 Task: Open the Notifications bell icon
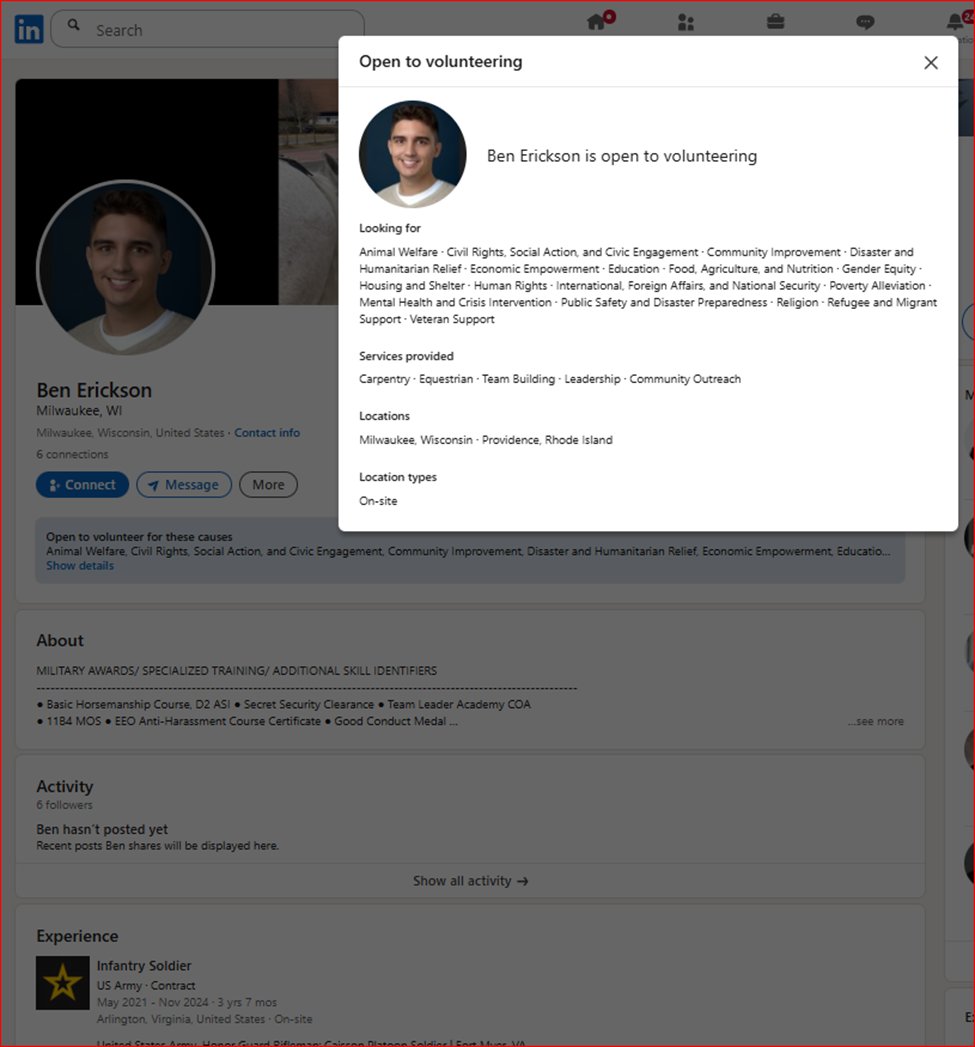955,22
